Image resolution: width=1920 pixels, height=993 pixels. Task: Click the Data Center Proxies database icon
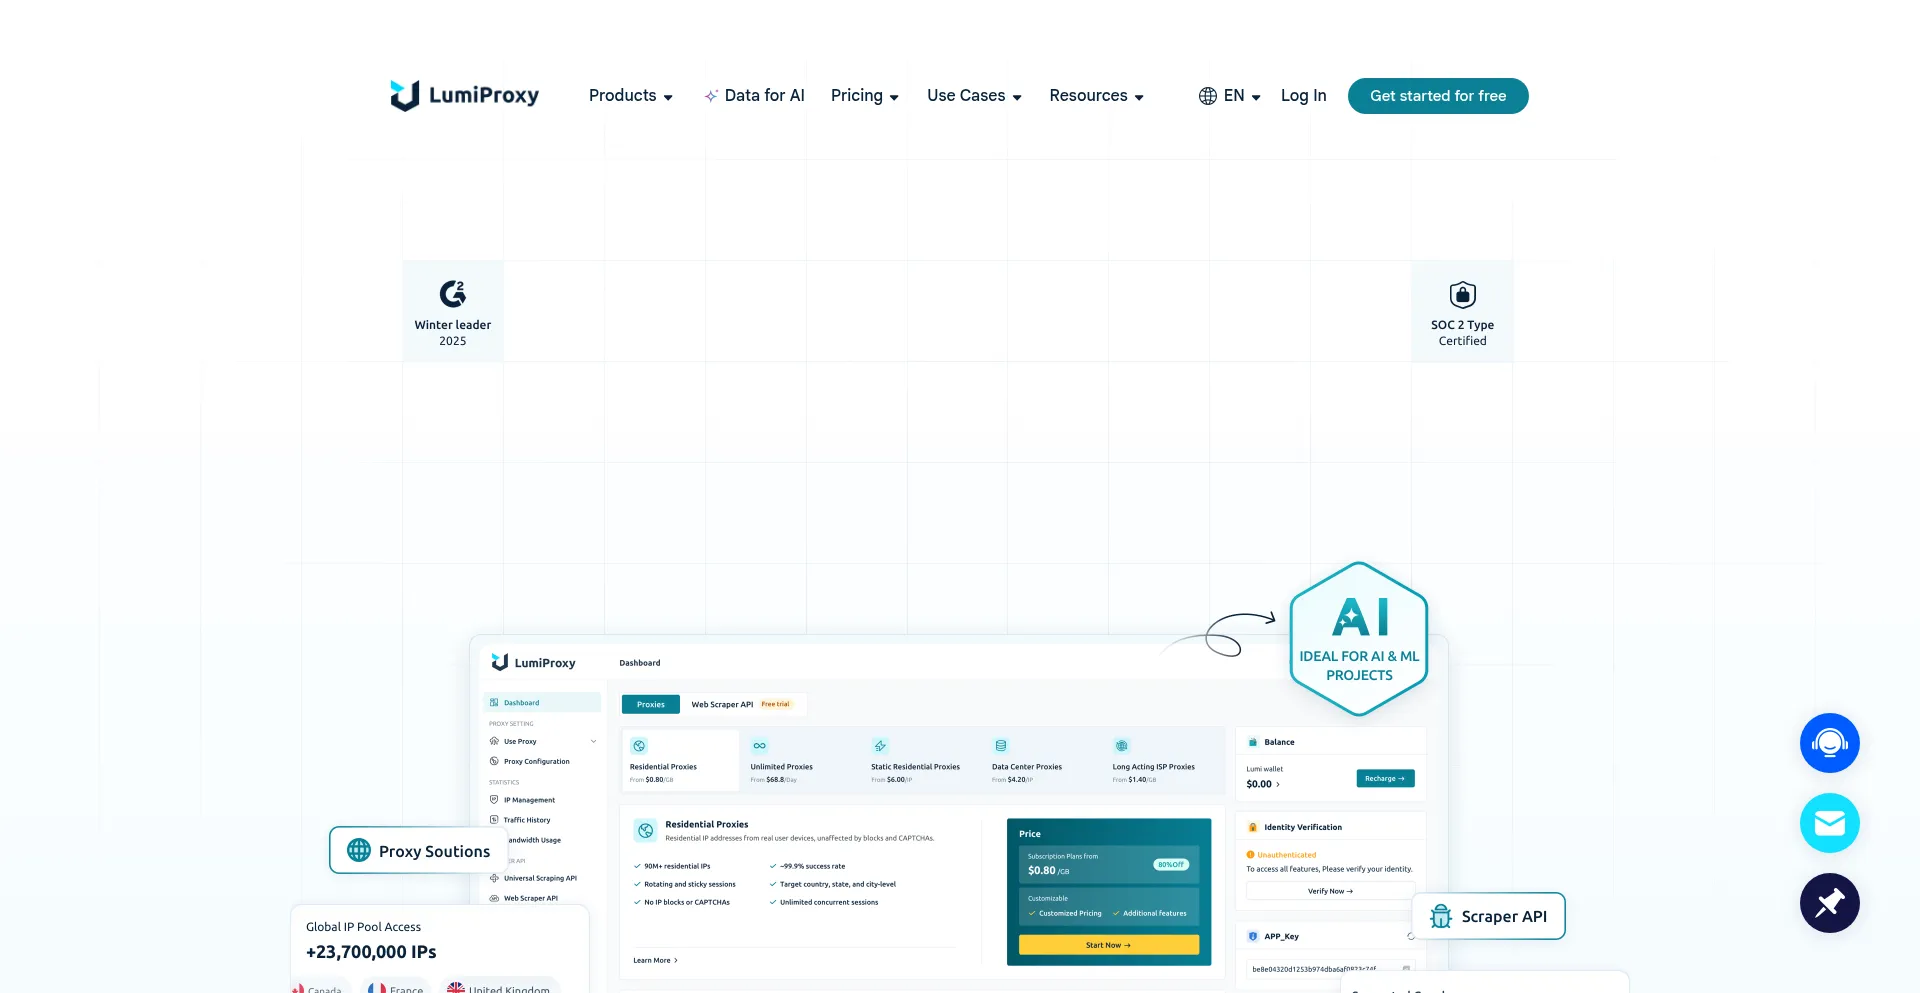(x=1001, y=746)
